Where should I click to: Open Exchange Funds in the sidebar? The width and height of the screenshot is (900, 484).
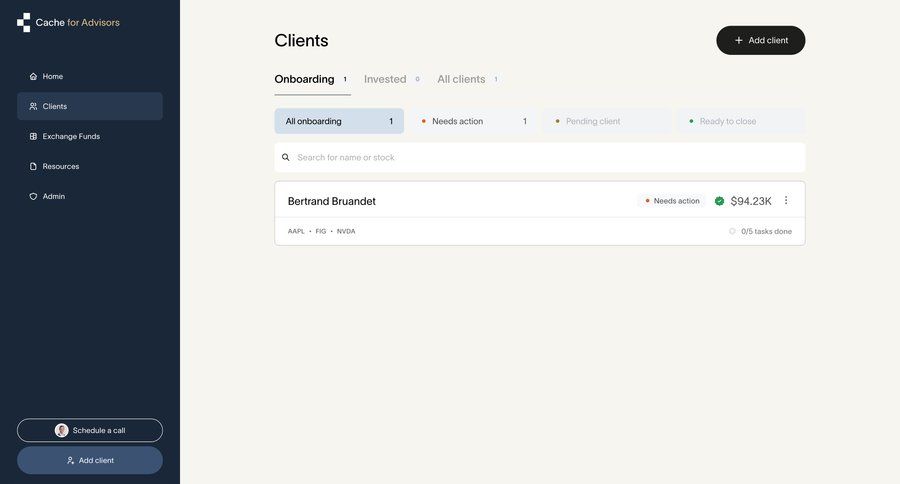(x=90, y=136)
